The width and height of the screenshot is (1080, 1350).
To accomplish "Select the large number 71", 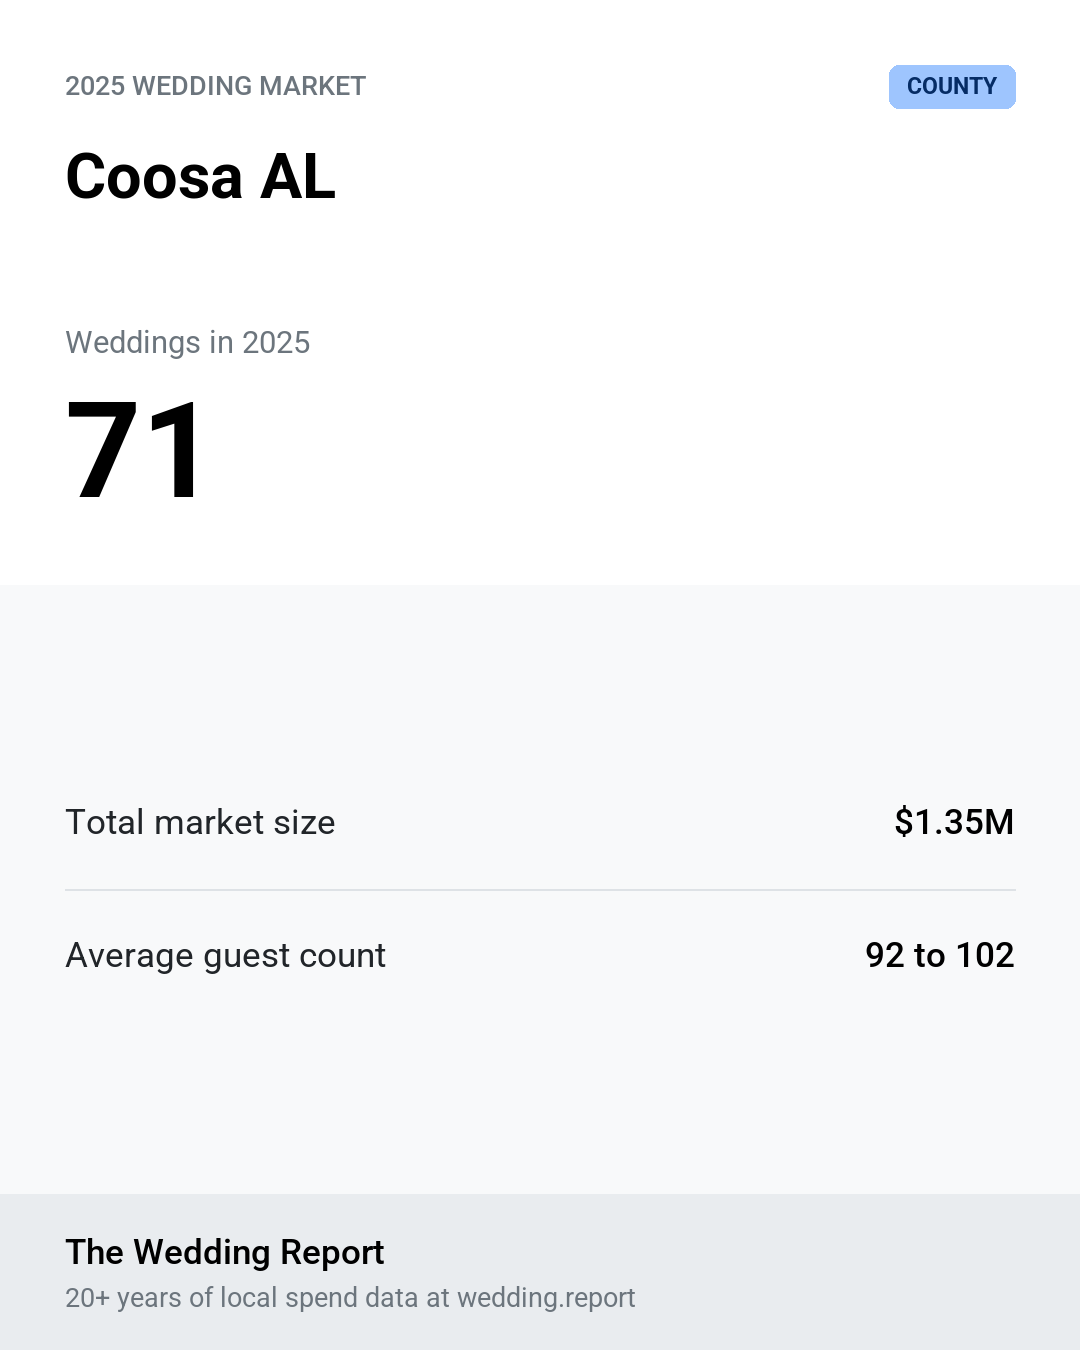I will [136, 450].
